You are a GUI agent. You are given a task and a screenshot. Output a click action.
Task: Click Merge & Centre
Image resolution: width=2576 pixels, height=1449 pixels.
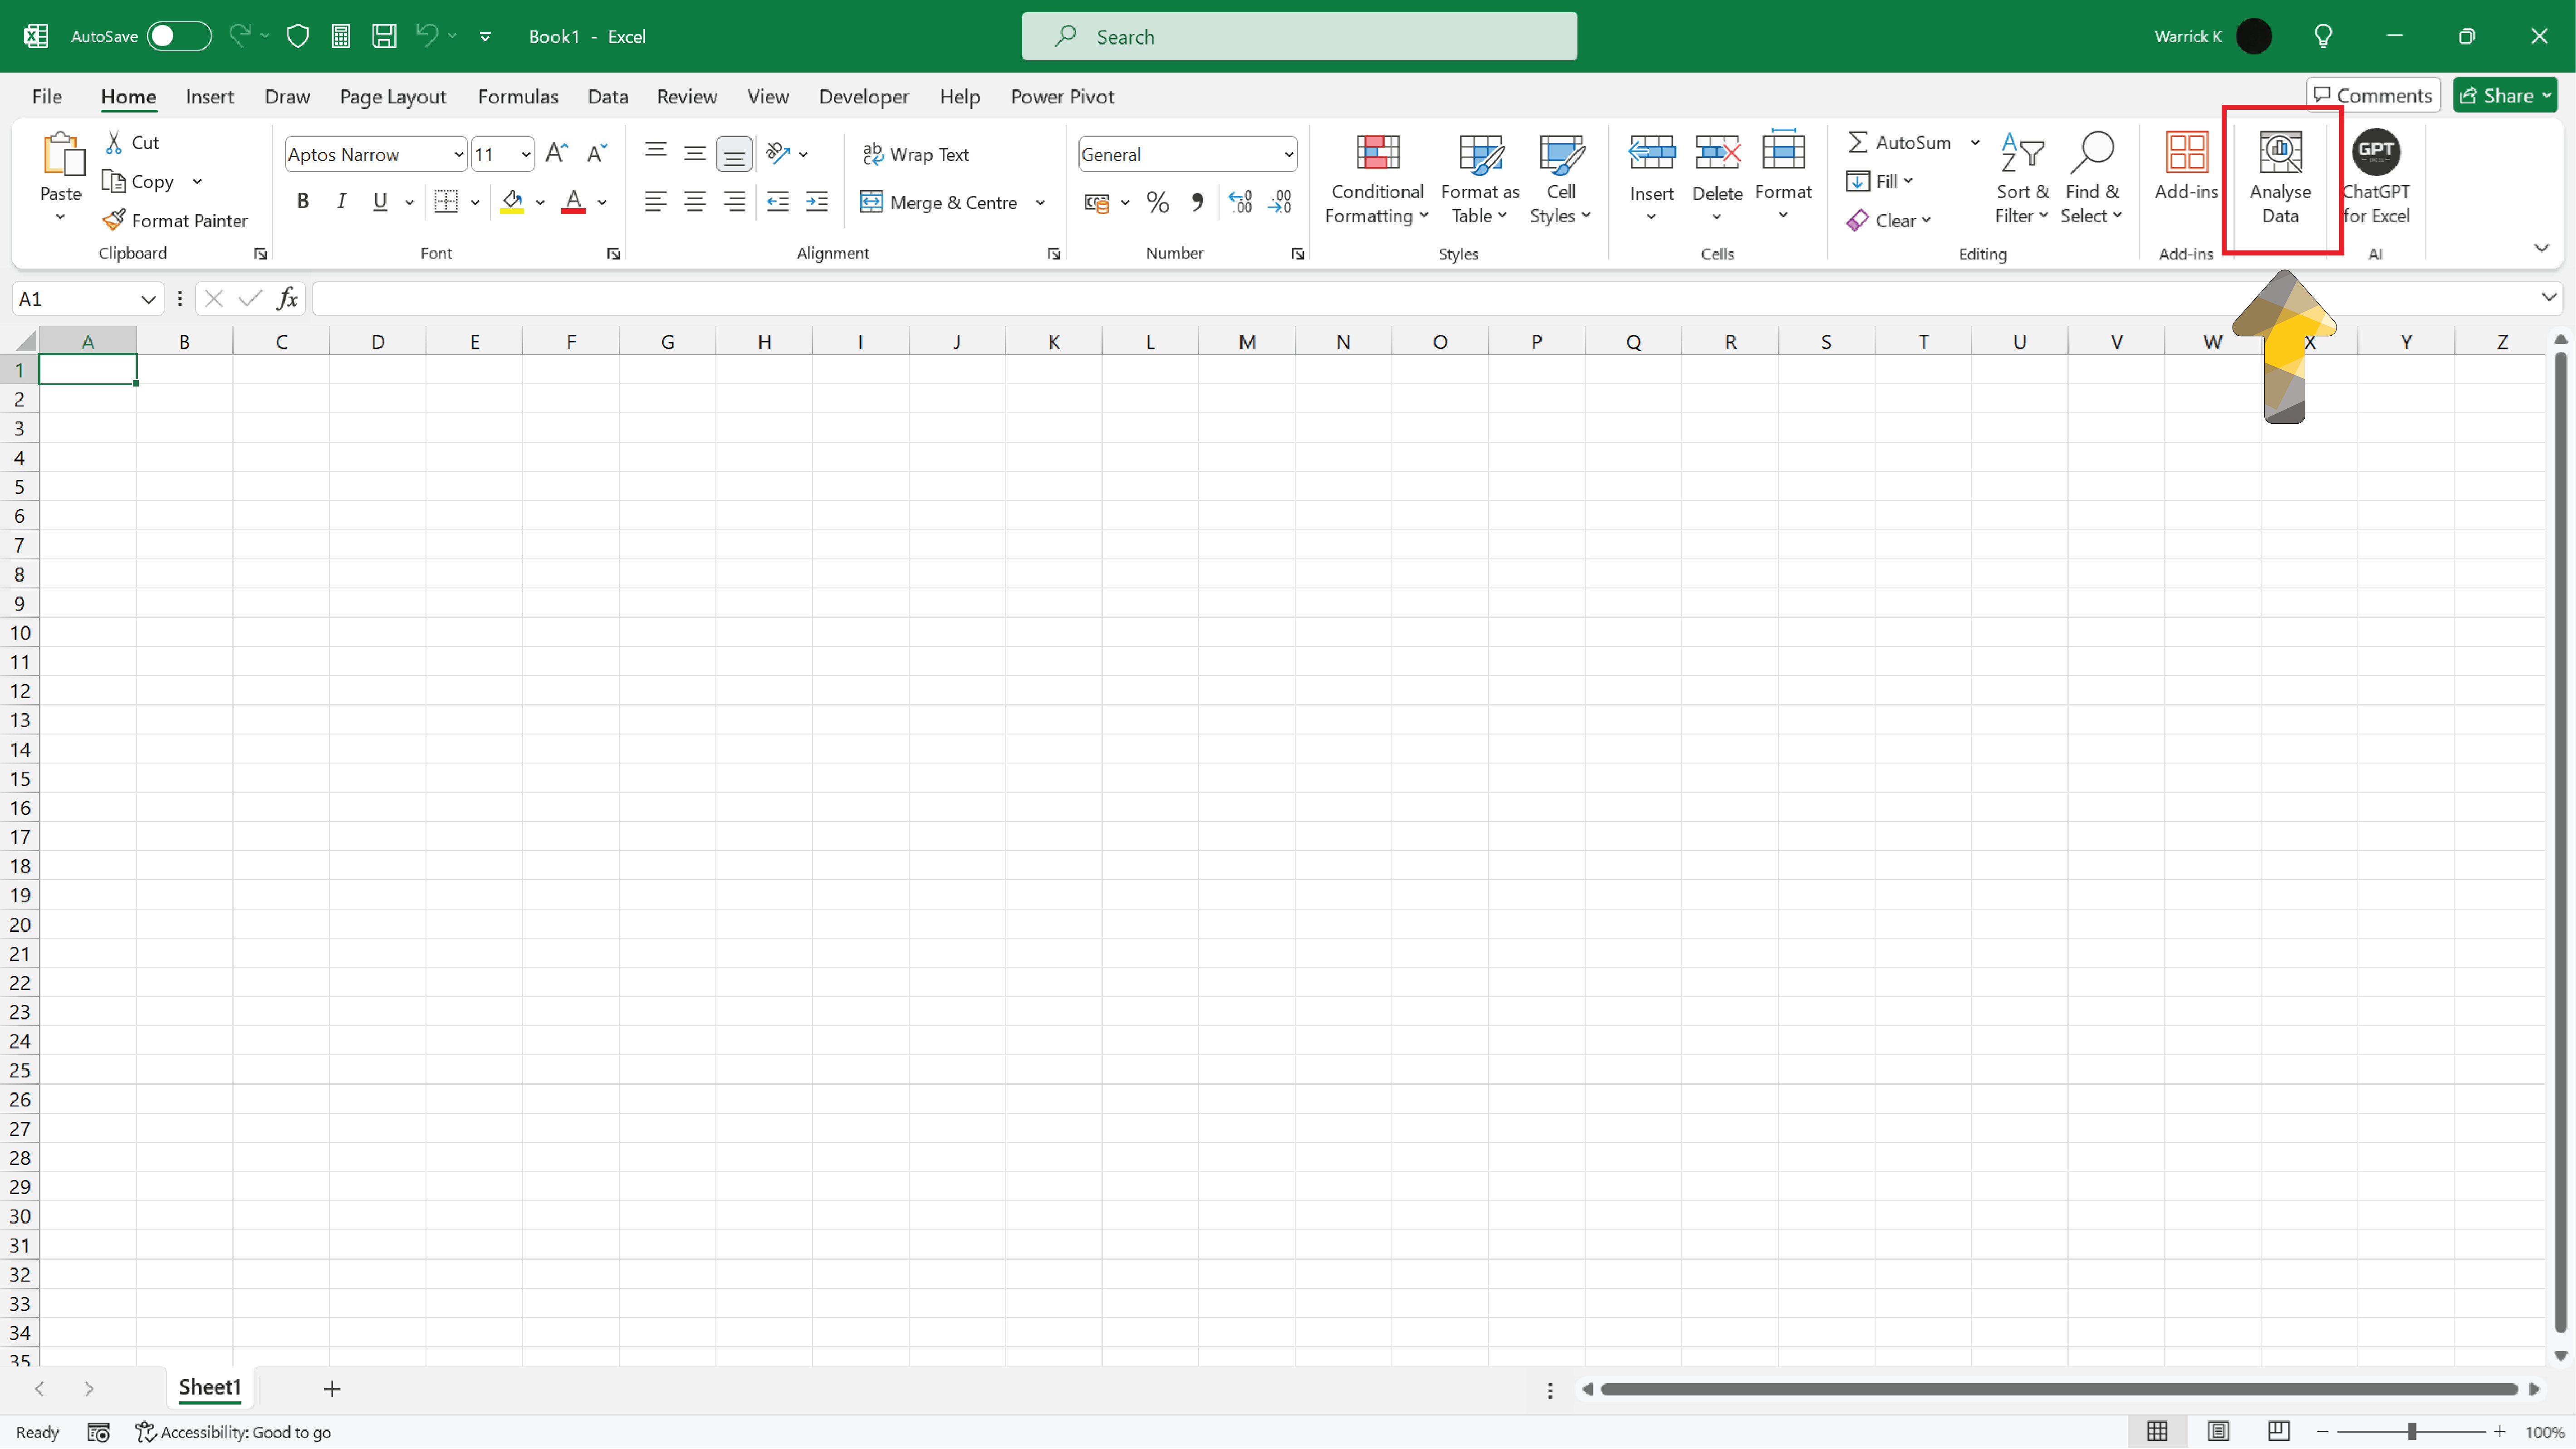(x=940, y=202)
